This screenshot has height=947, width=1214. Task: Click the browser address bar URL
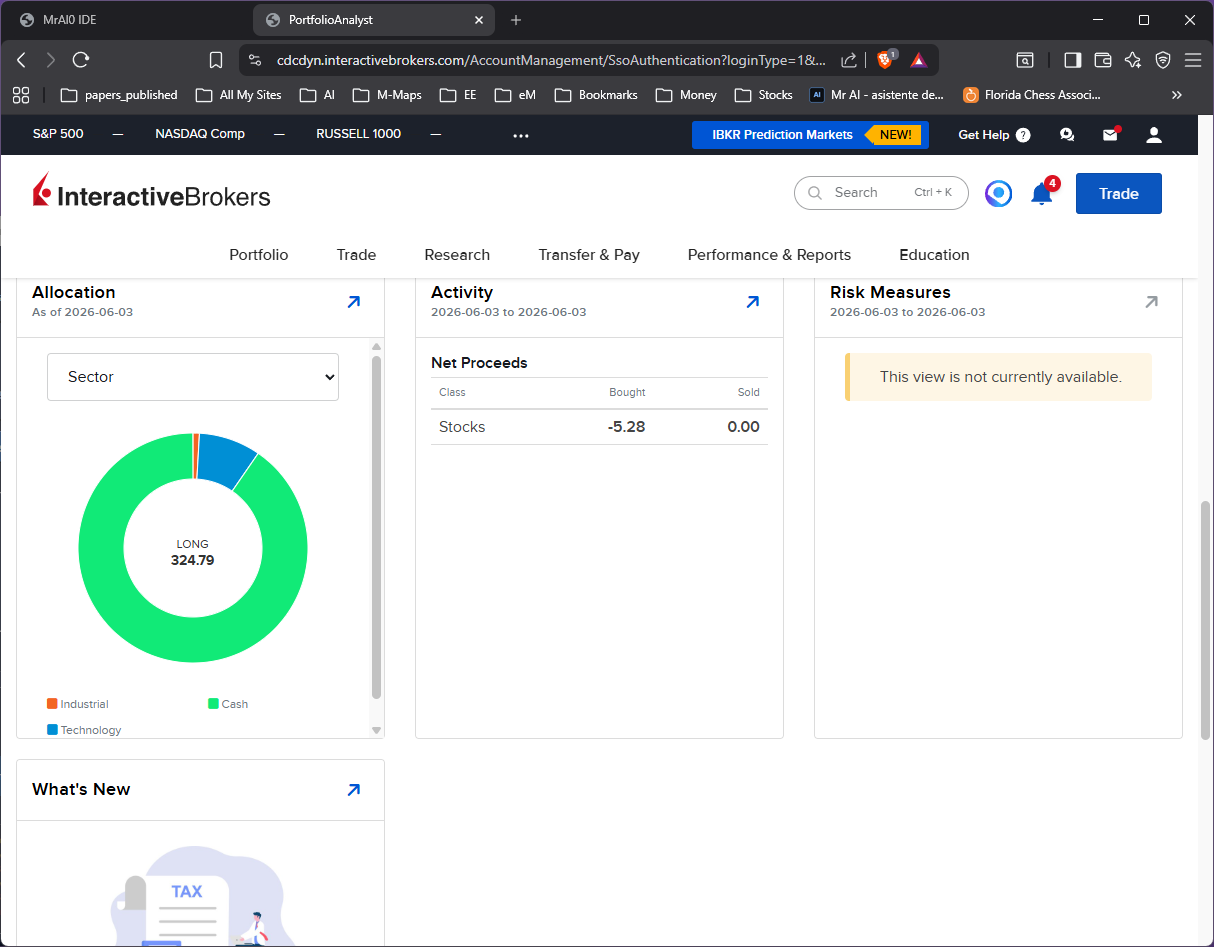pos(551,60)
